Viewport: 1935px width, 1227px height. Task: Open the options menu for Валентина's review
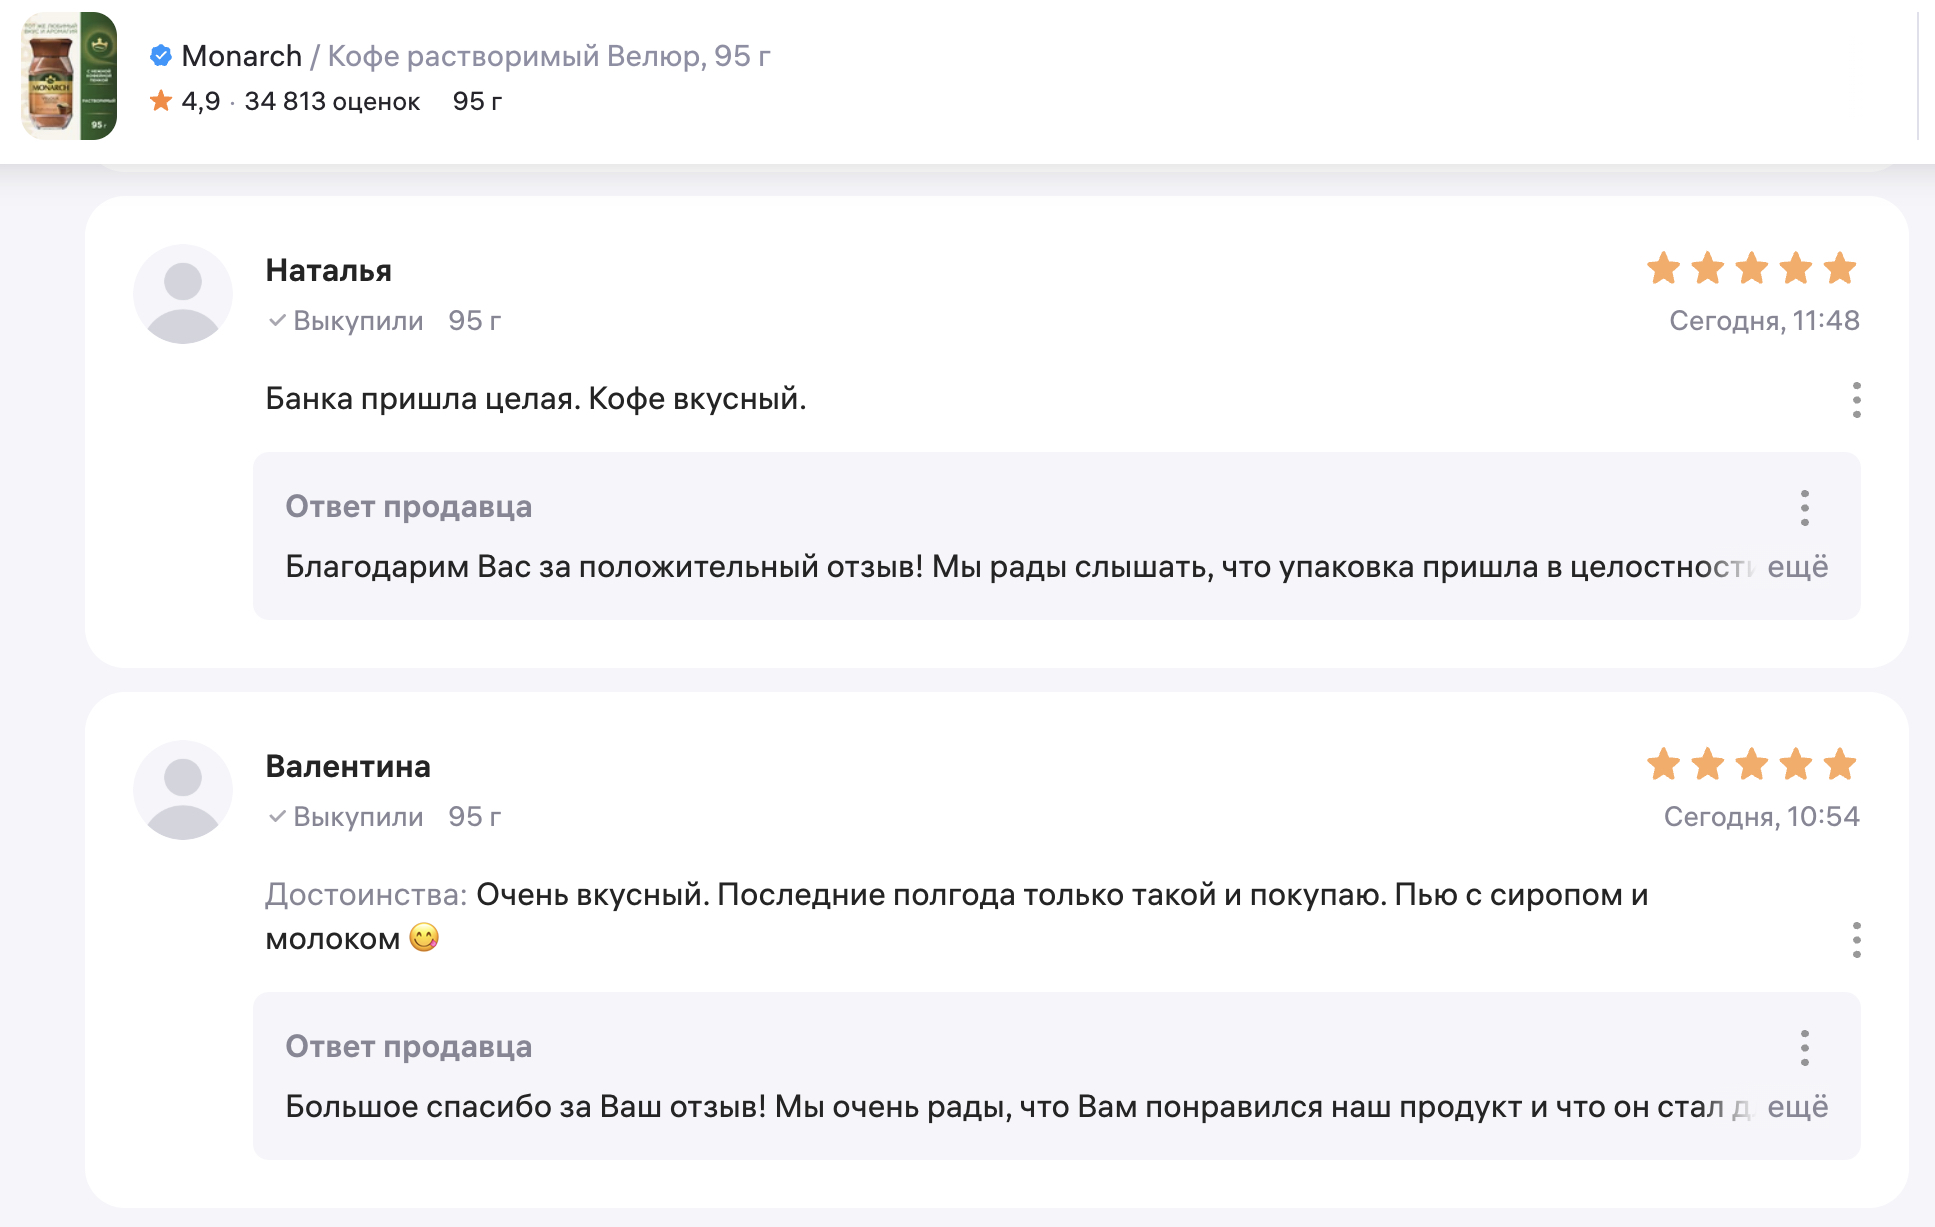[x=1856, y=940]
